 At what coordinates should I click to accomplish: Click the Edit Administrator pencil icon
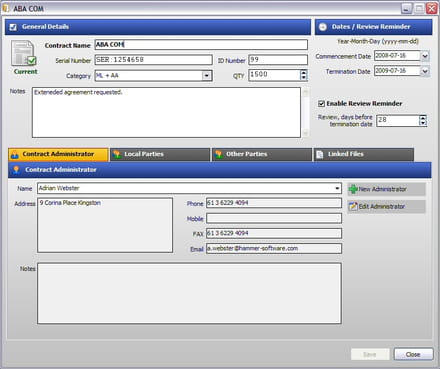[353, 207]
